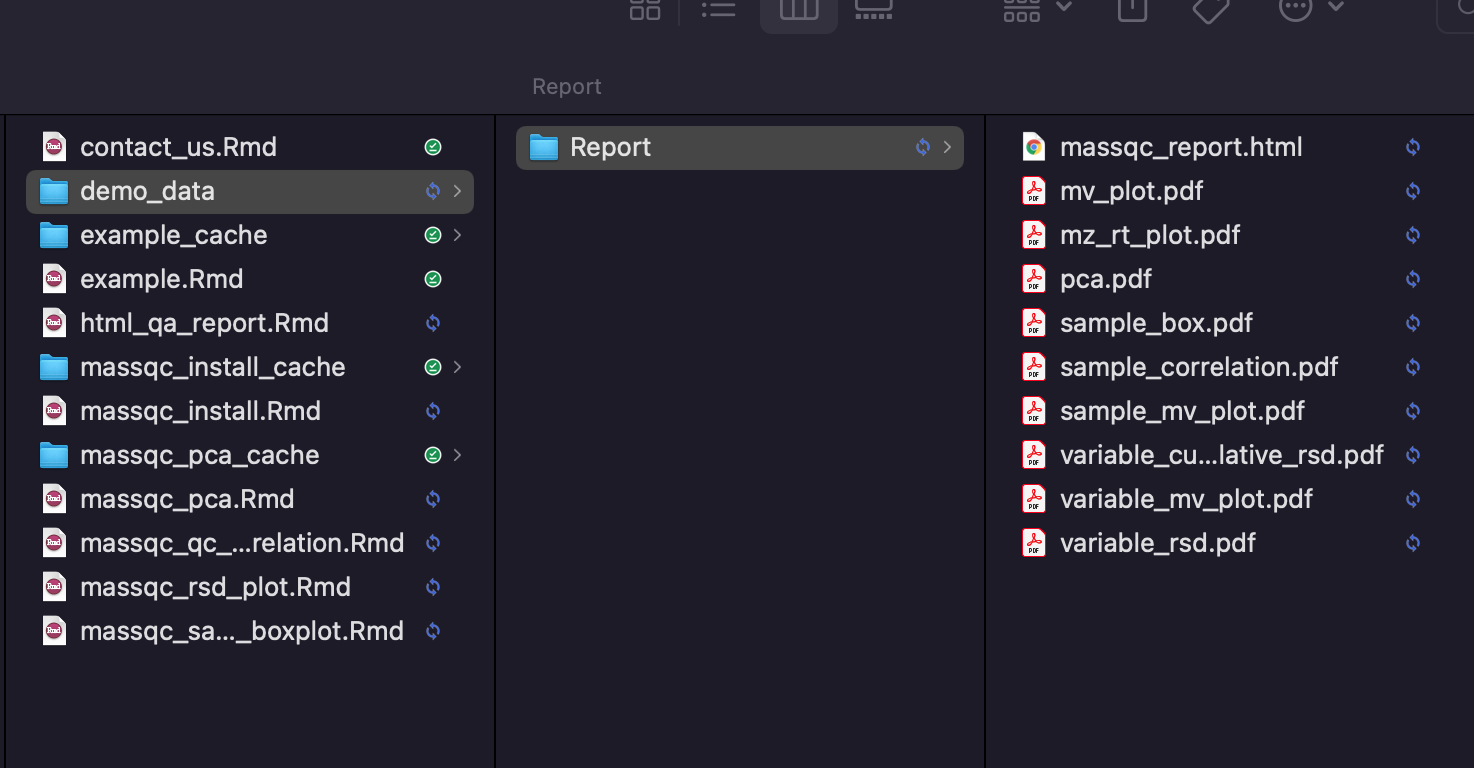The height and width of the screenshot is (768, 1474).
Task: Open the more actions ellipsis menu
Action: (1311, 9)
